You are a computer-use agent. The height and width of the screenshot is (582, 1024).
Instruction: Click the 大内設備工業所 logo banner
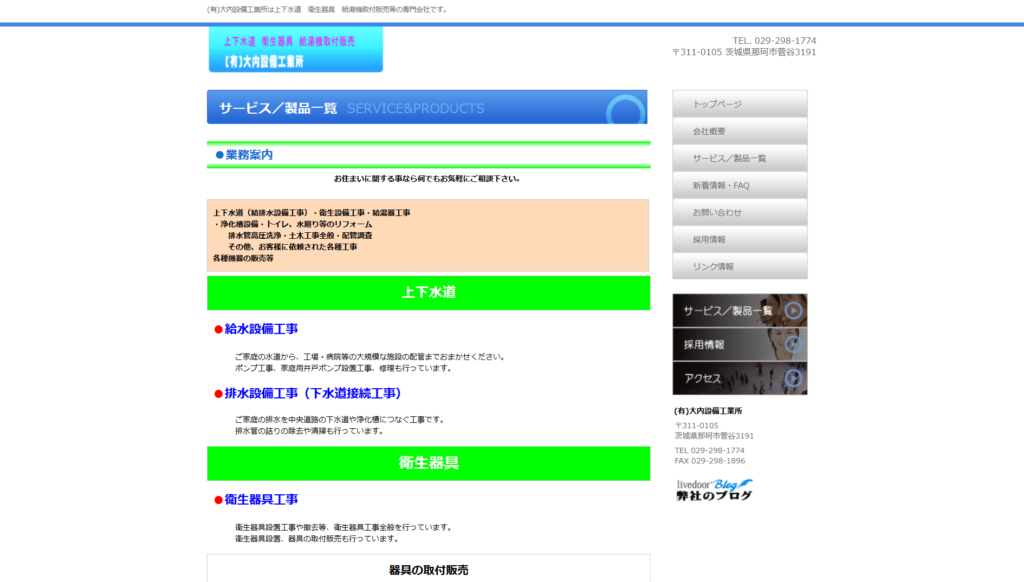(x=296, y=50)
